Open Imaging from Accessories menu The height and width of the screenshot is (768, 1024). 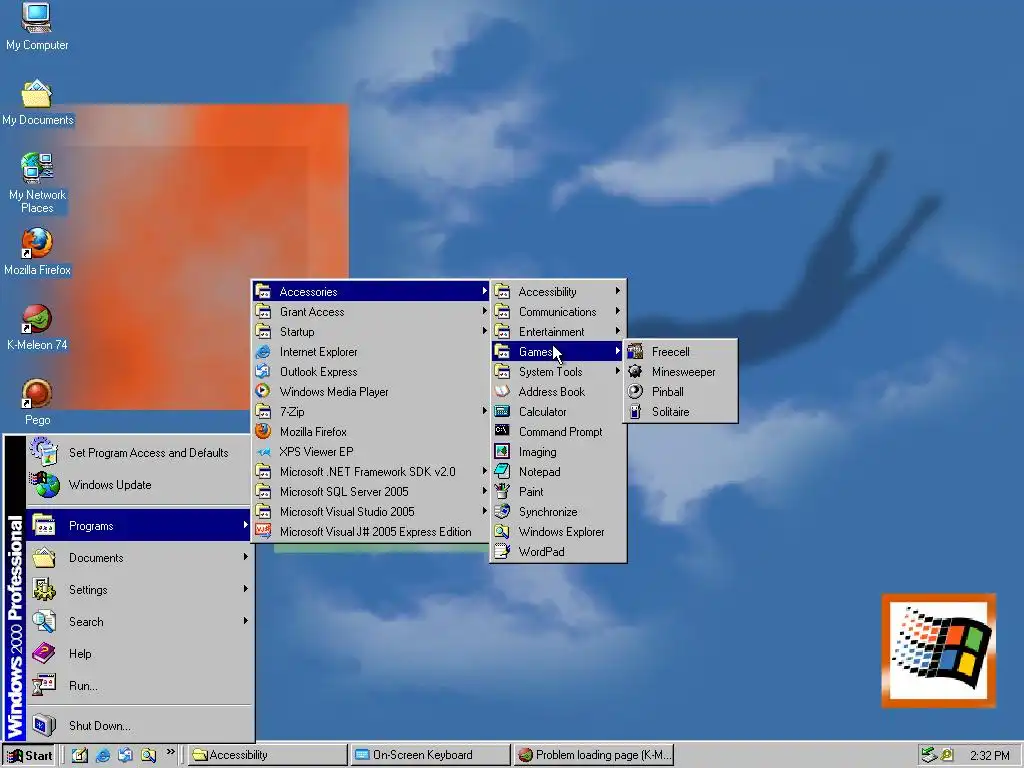coord(558,452)
